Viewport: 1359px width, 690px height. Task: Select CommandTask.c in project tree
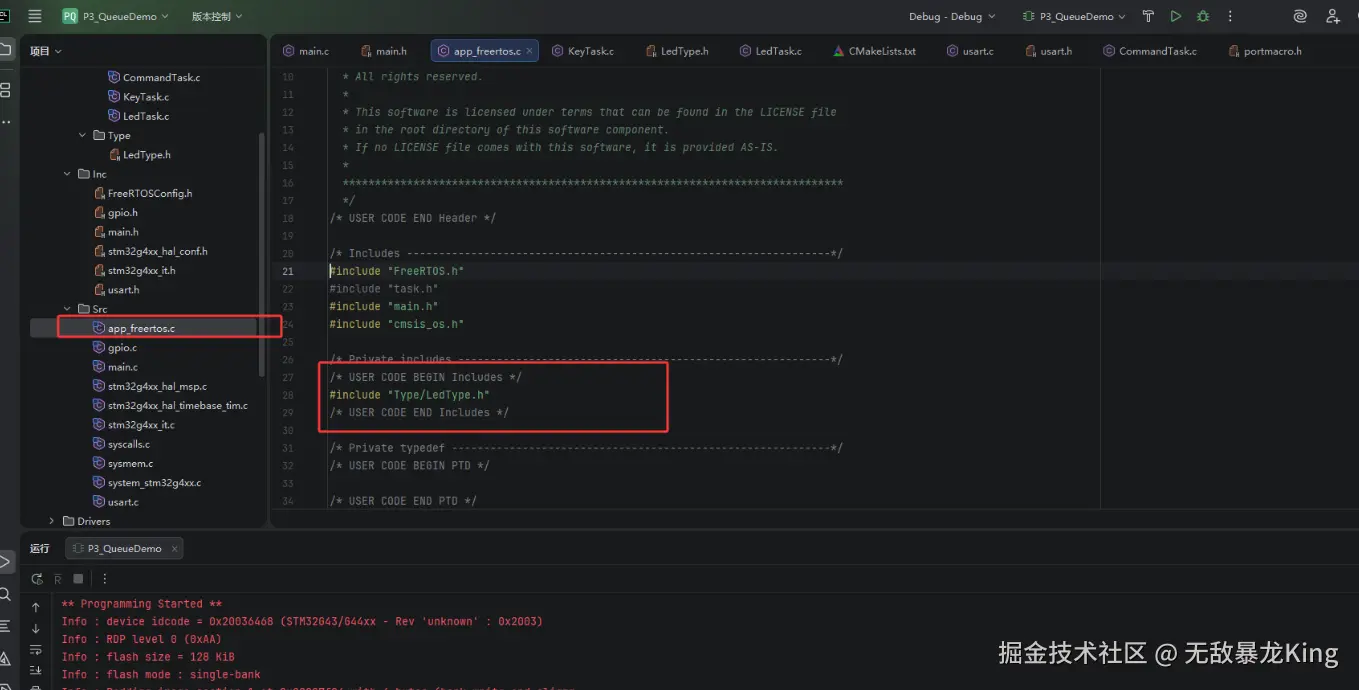[x=154, y=77]
